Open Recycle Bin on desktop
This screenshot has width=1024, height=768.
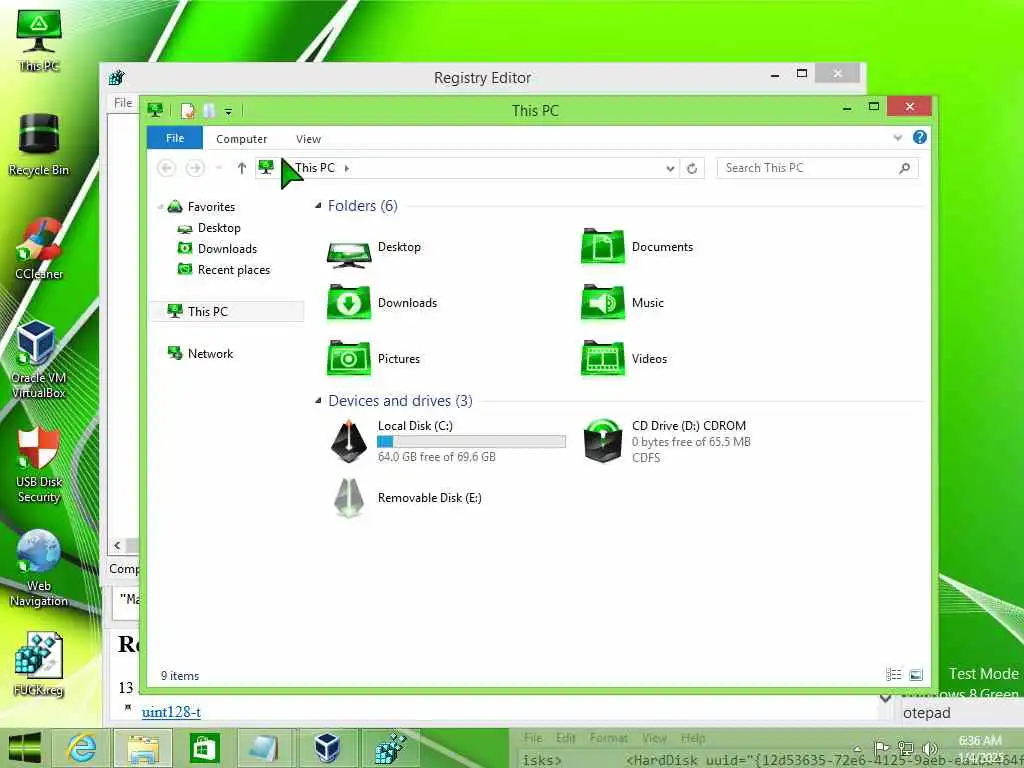[39, 145]
